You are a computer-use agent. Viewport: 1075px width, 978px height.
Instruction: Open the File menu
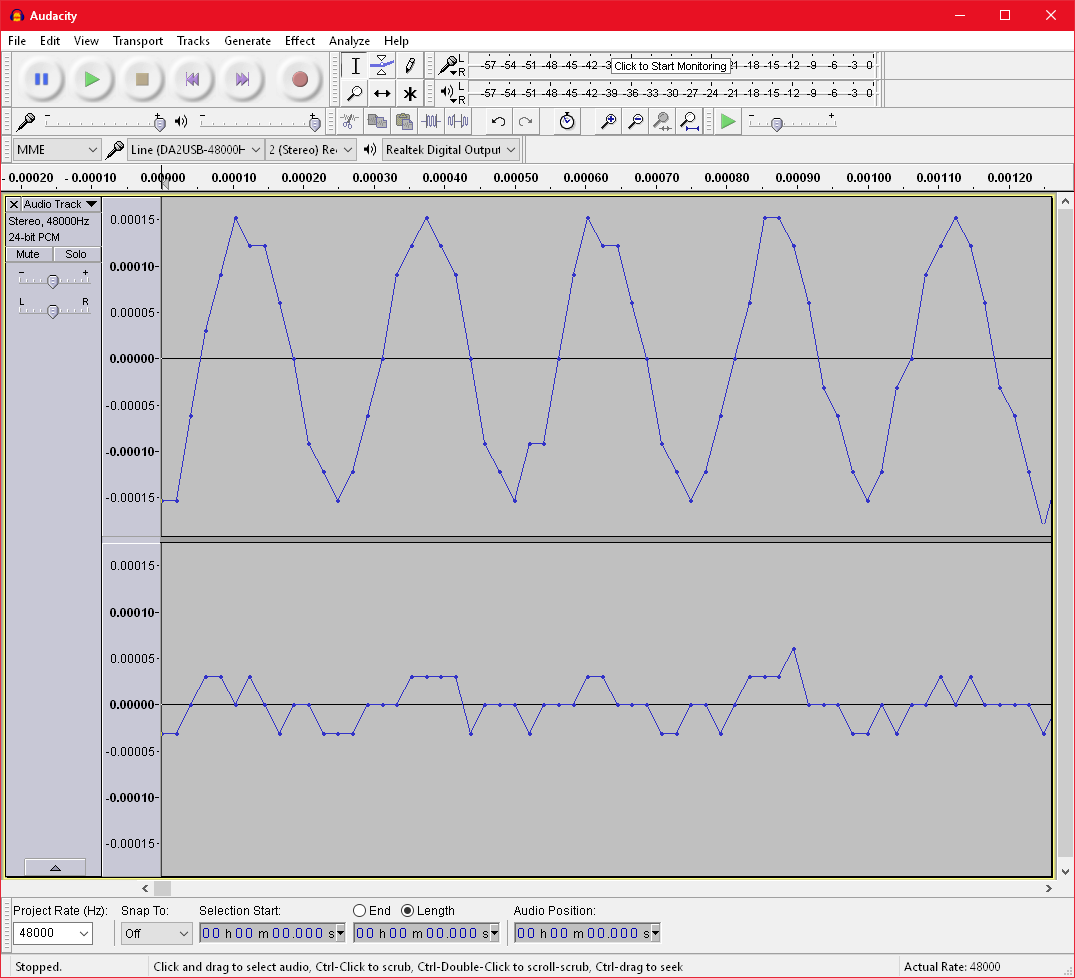coord(17,41)
